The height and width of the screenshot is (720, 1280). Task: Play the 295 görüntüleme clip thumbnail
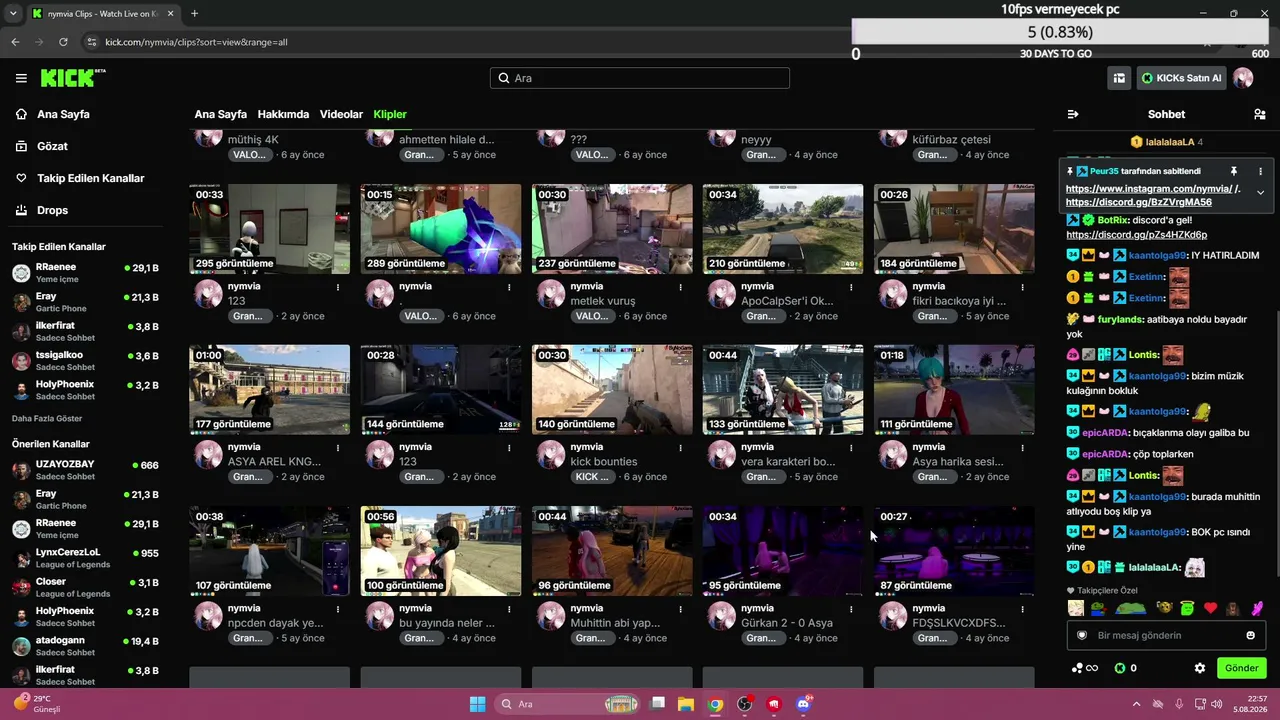click(270, 229)
